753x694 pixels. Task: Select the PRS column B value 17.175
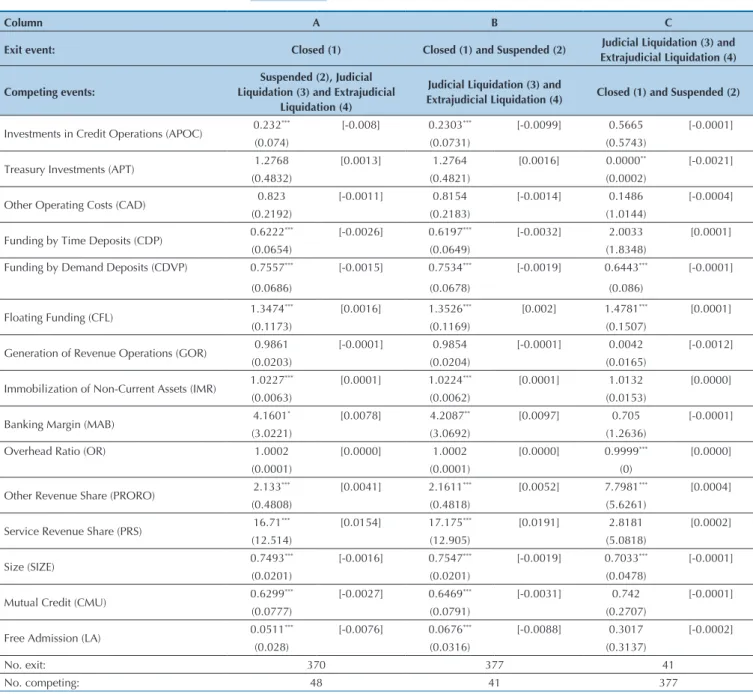(449, 522)
